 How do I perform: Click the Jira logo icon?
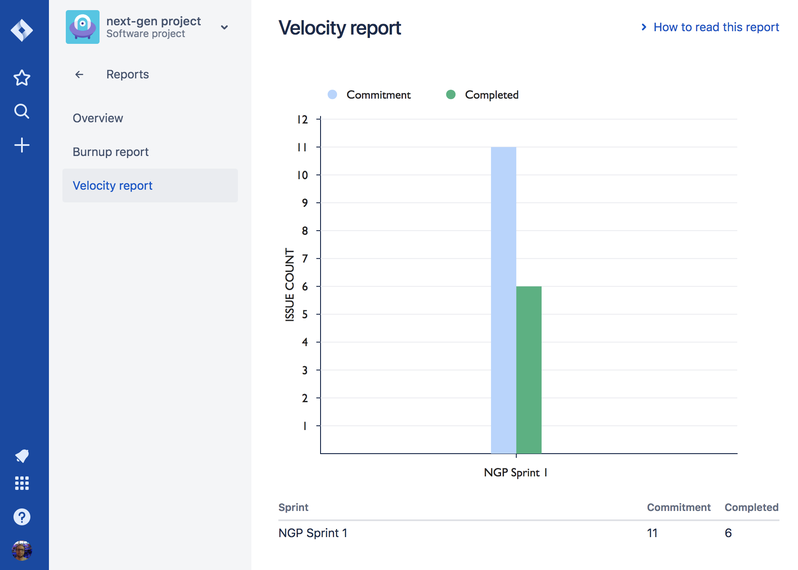tap(21, 31)
